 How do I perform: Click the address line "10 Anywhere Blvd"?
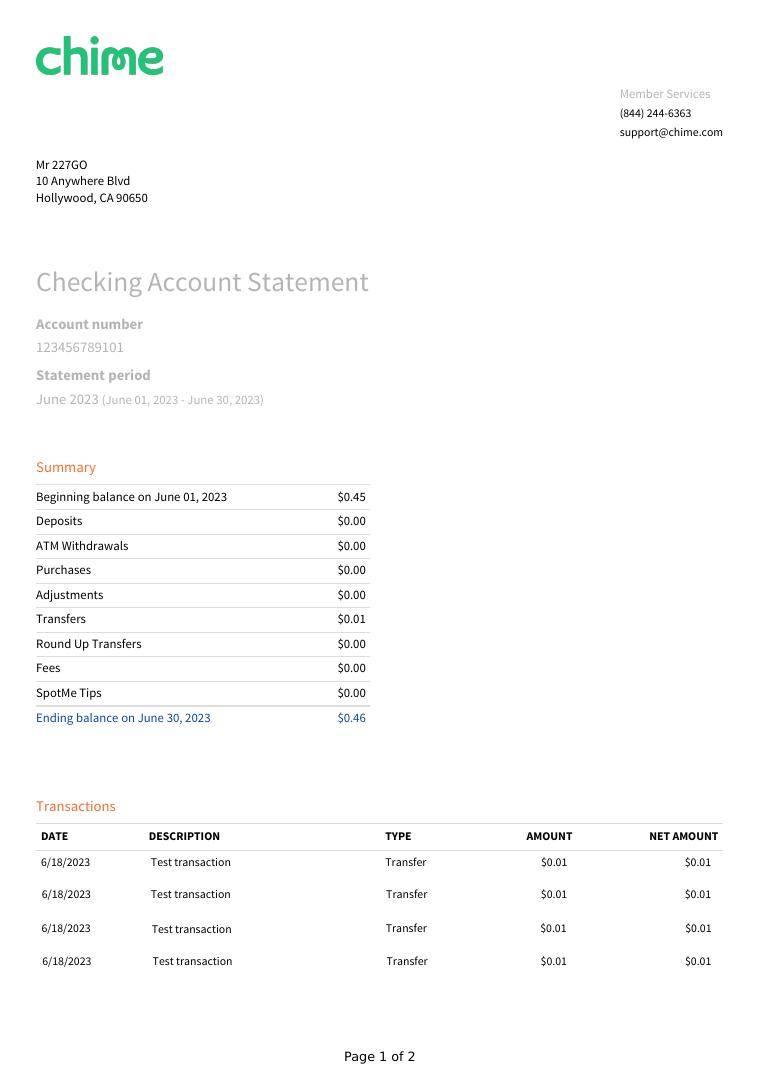tap(83, 181)
